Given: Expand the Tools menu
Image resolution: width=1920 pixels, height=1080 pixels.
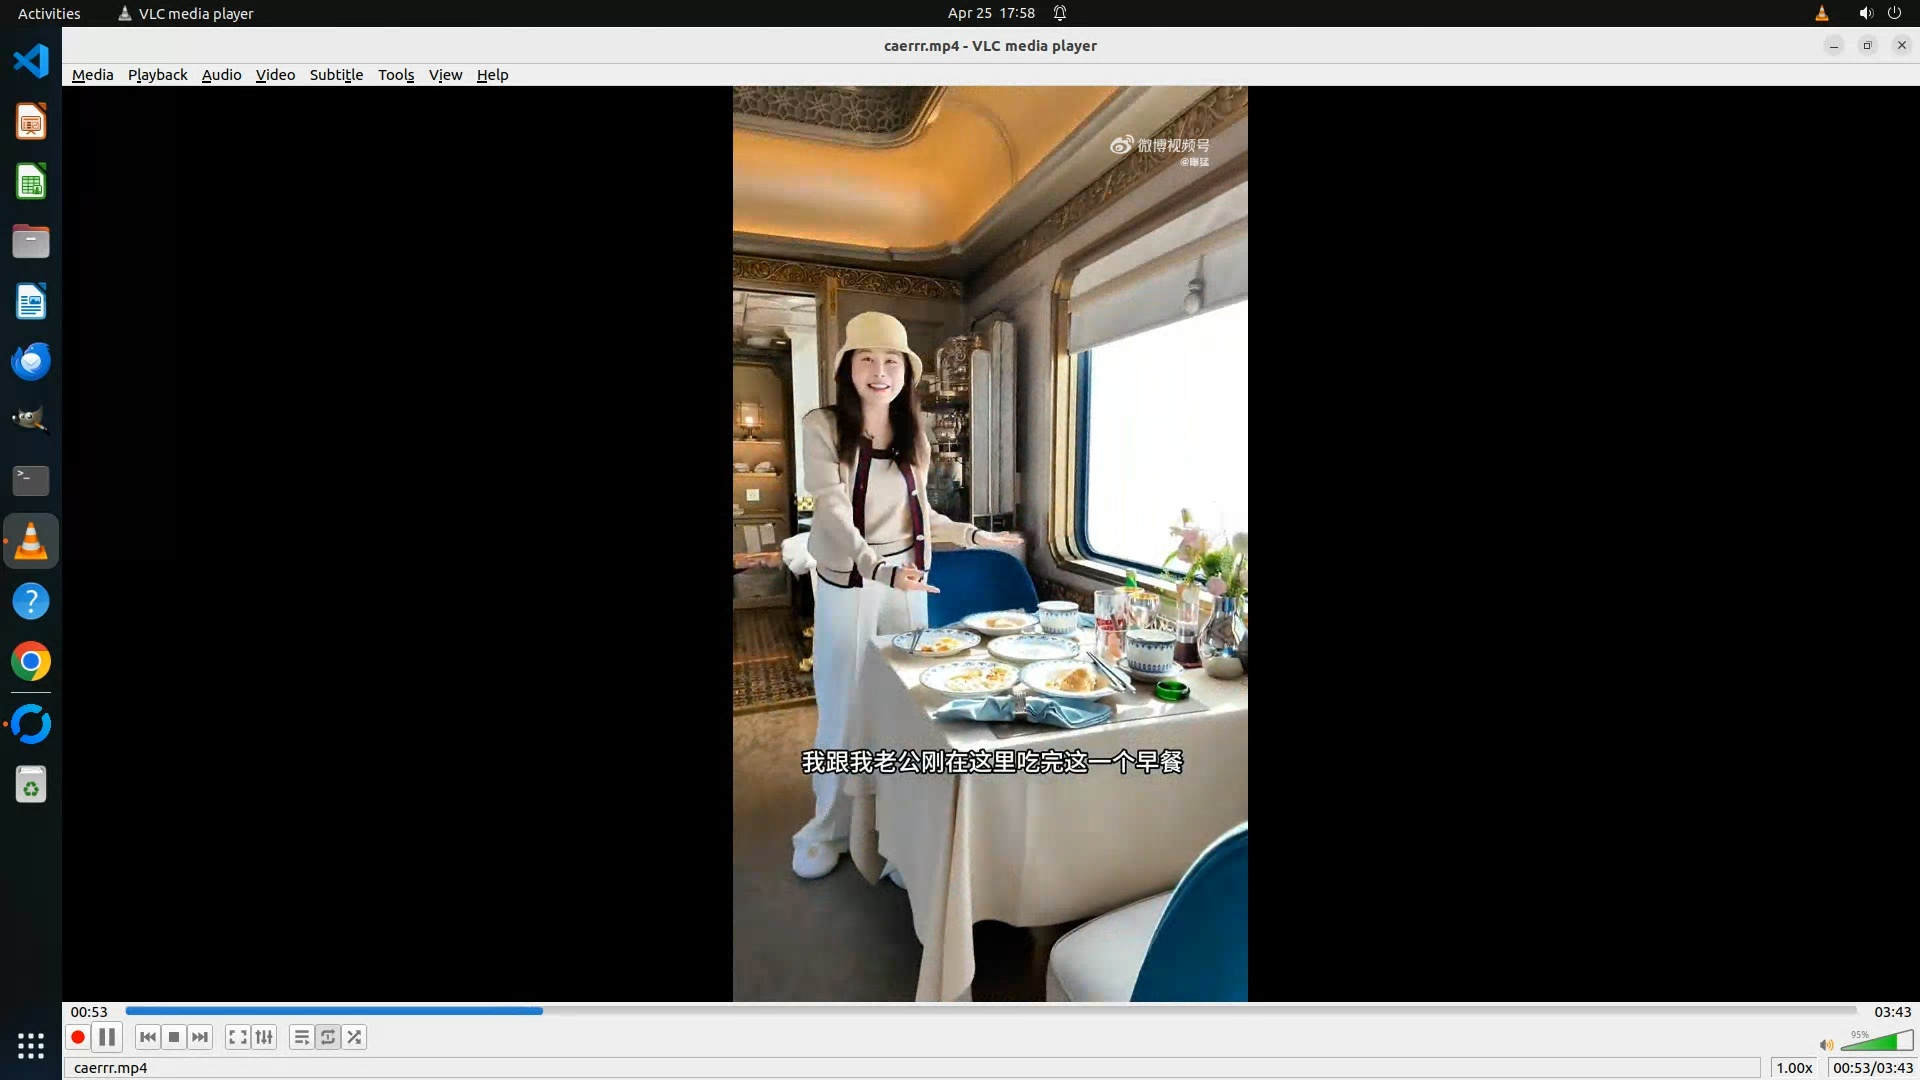Looking at the screenshot, I should [x=396, y=75].
